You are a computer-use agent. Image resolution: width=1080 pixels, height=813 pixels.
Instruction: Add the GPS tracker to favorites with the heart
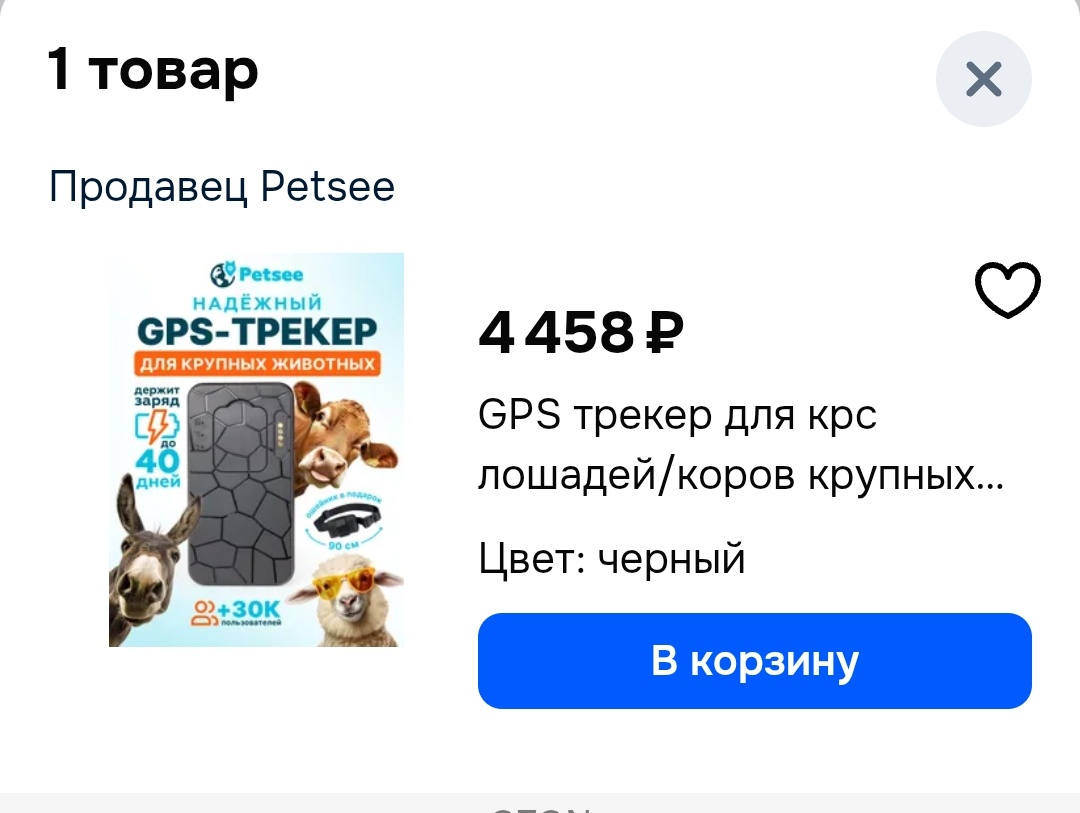point(1008,289)
